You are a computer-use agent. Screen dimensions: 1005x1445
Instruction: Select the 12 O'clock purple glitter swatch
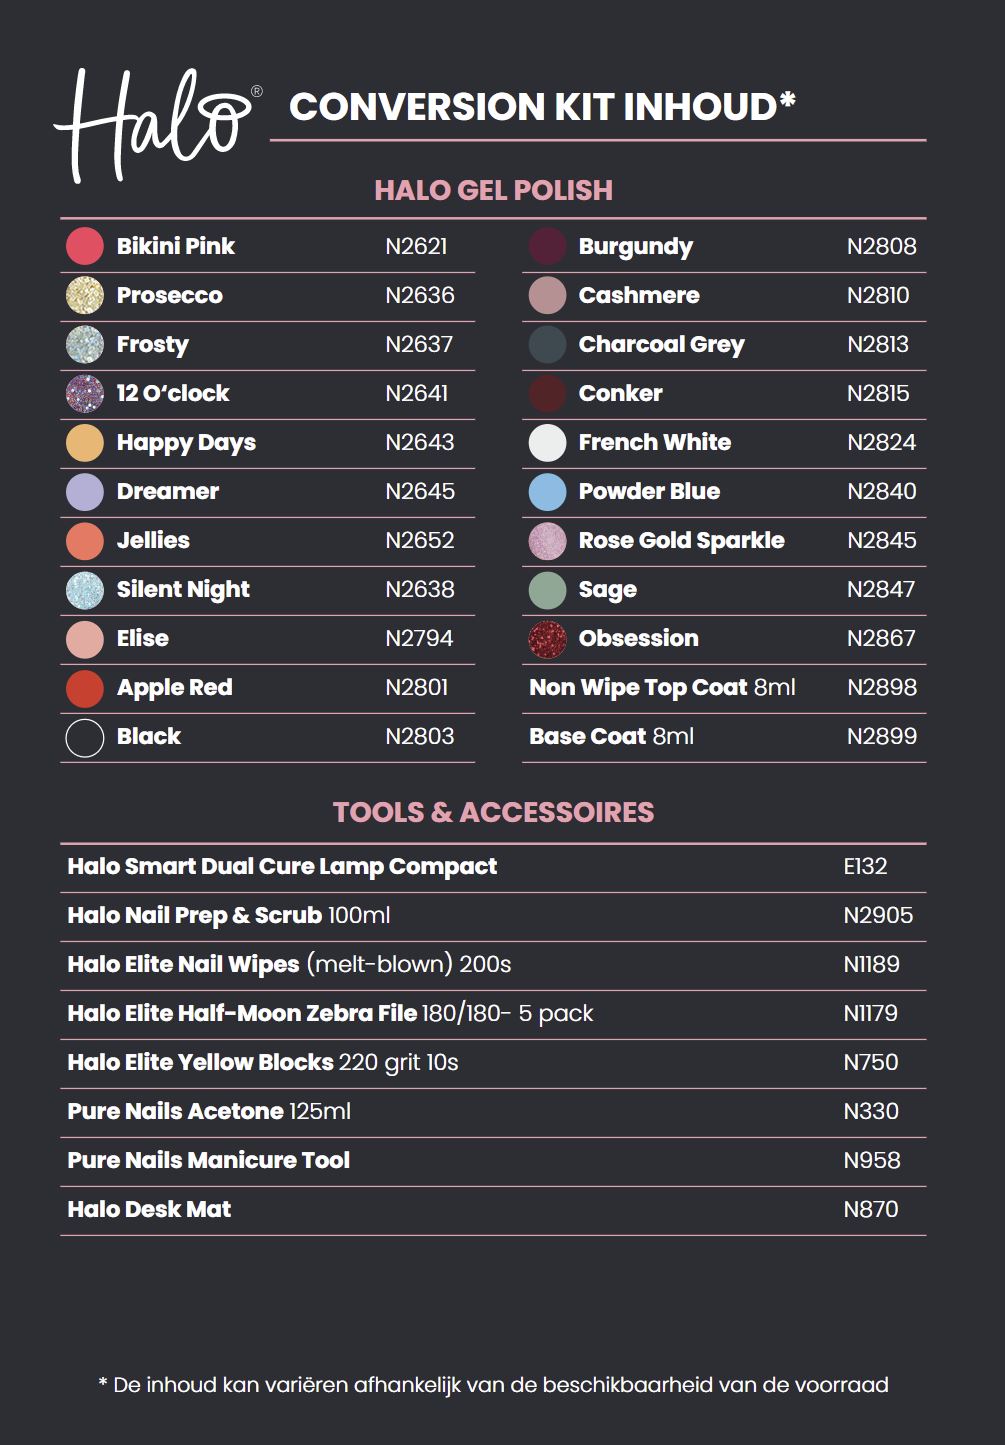tap(85, 393)
